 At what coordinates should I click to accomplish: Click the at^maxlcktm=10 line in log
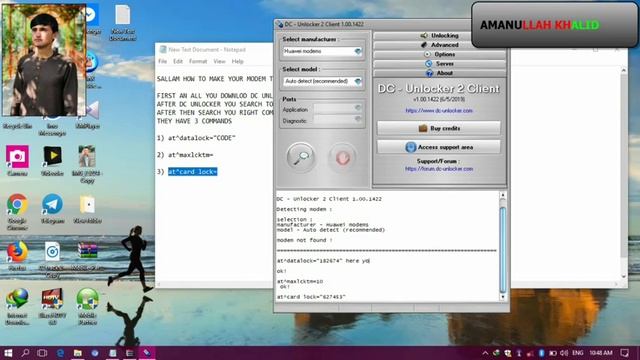[x=300, y=281]
